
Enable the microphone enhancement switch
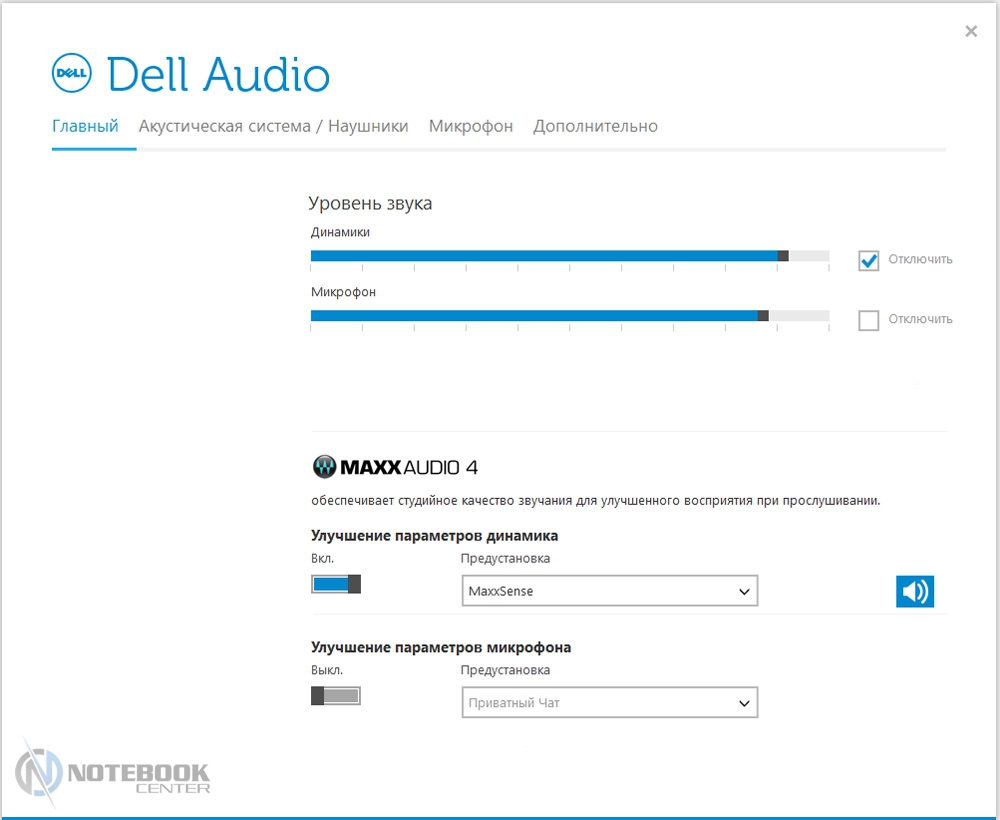click(336, 696)
